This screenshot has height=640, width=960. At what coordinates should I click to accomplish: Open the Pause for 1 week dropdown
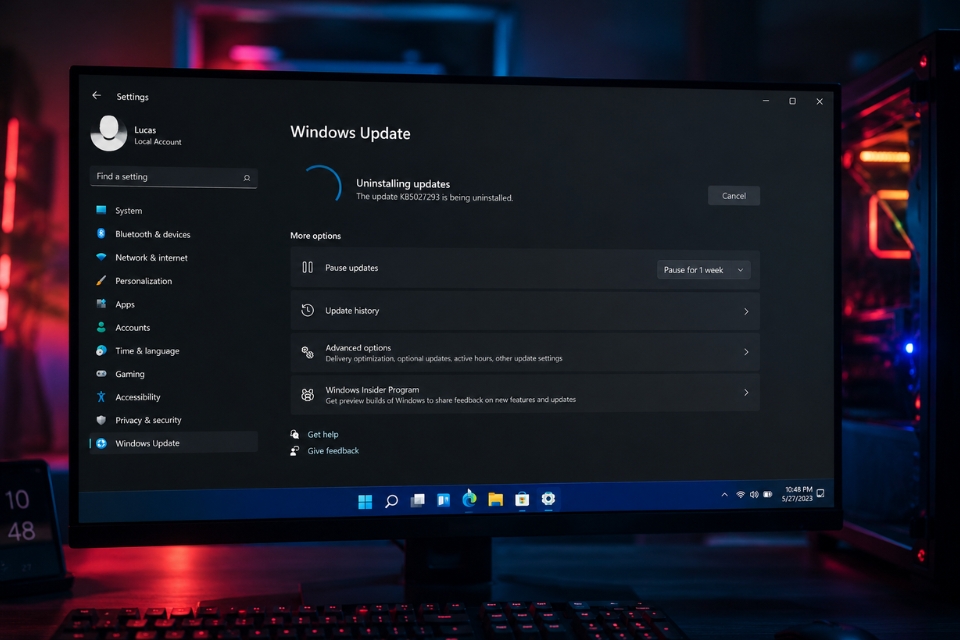click(703, 269)
